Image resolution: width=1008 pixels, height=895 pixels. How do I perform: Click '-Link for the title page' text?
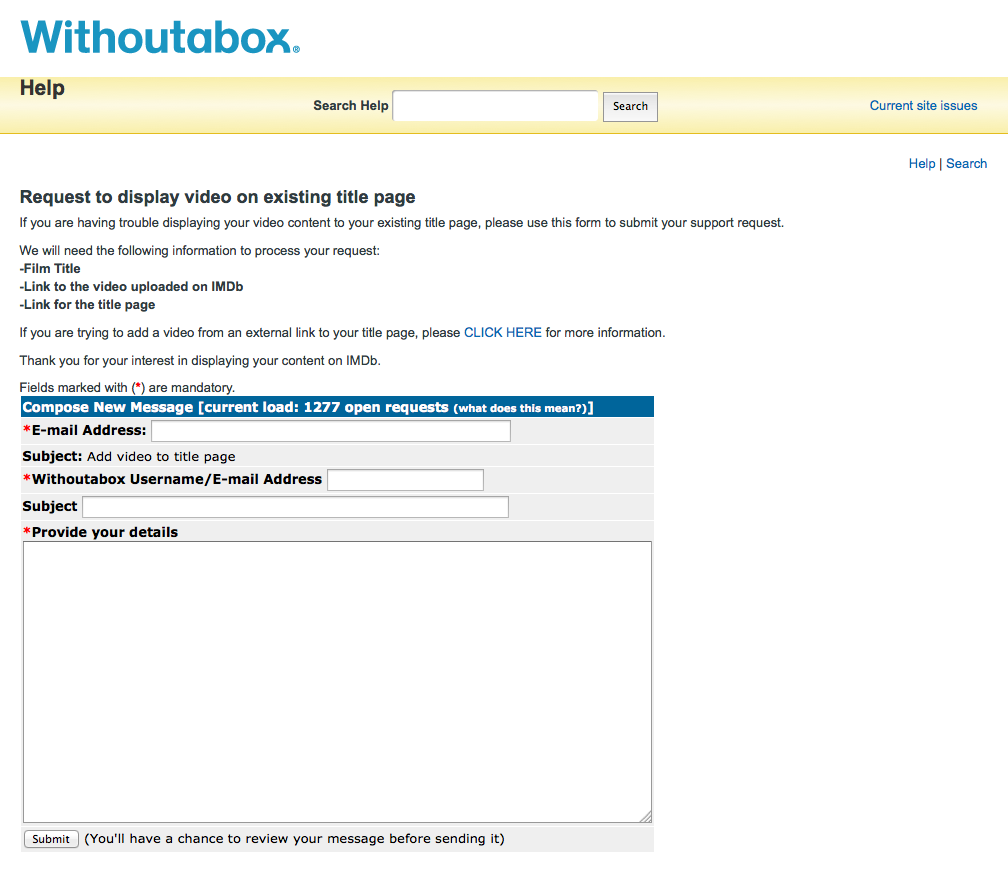tap(87, 305)
